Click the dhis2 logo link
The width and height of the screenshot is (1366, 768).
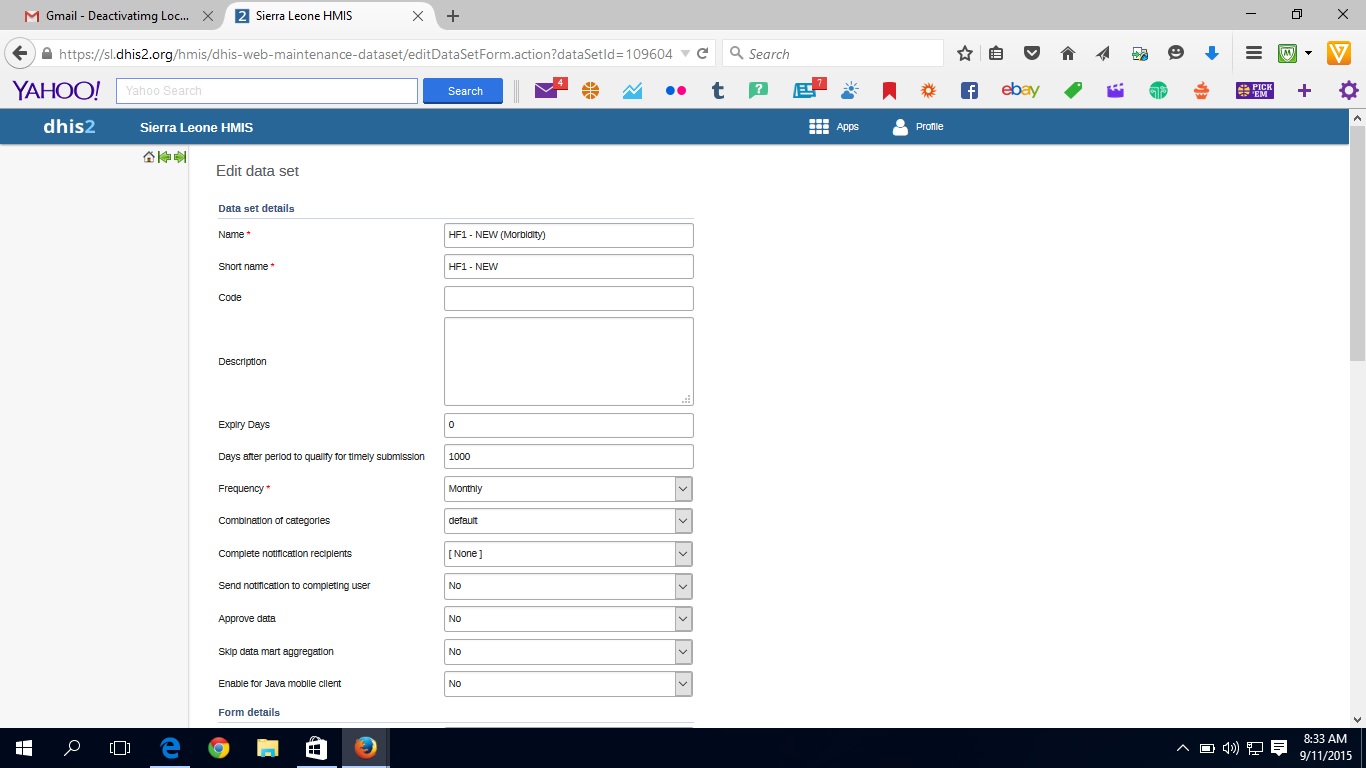tap(69, 127)
